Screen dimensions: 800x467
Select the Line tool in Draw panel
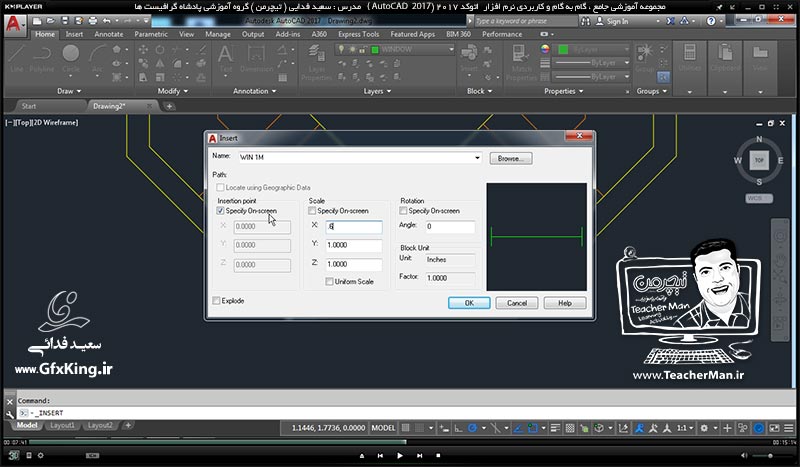tap(16, 58)
